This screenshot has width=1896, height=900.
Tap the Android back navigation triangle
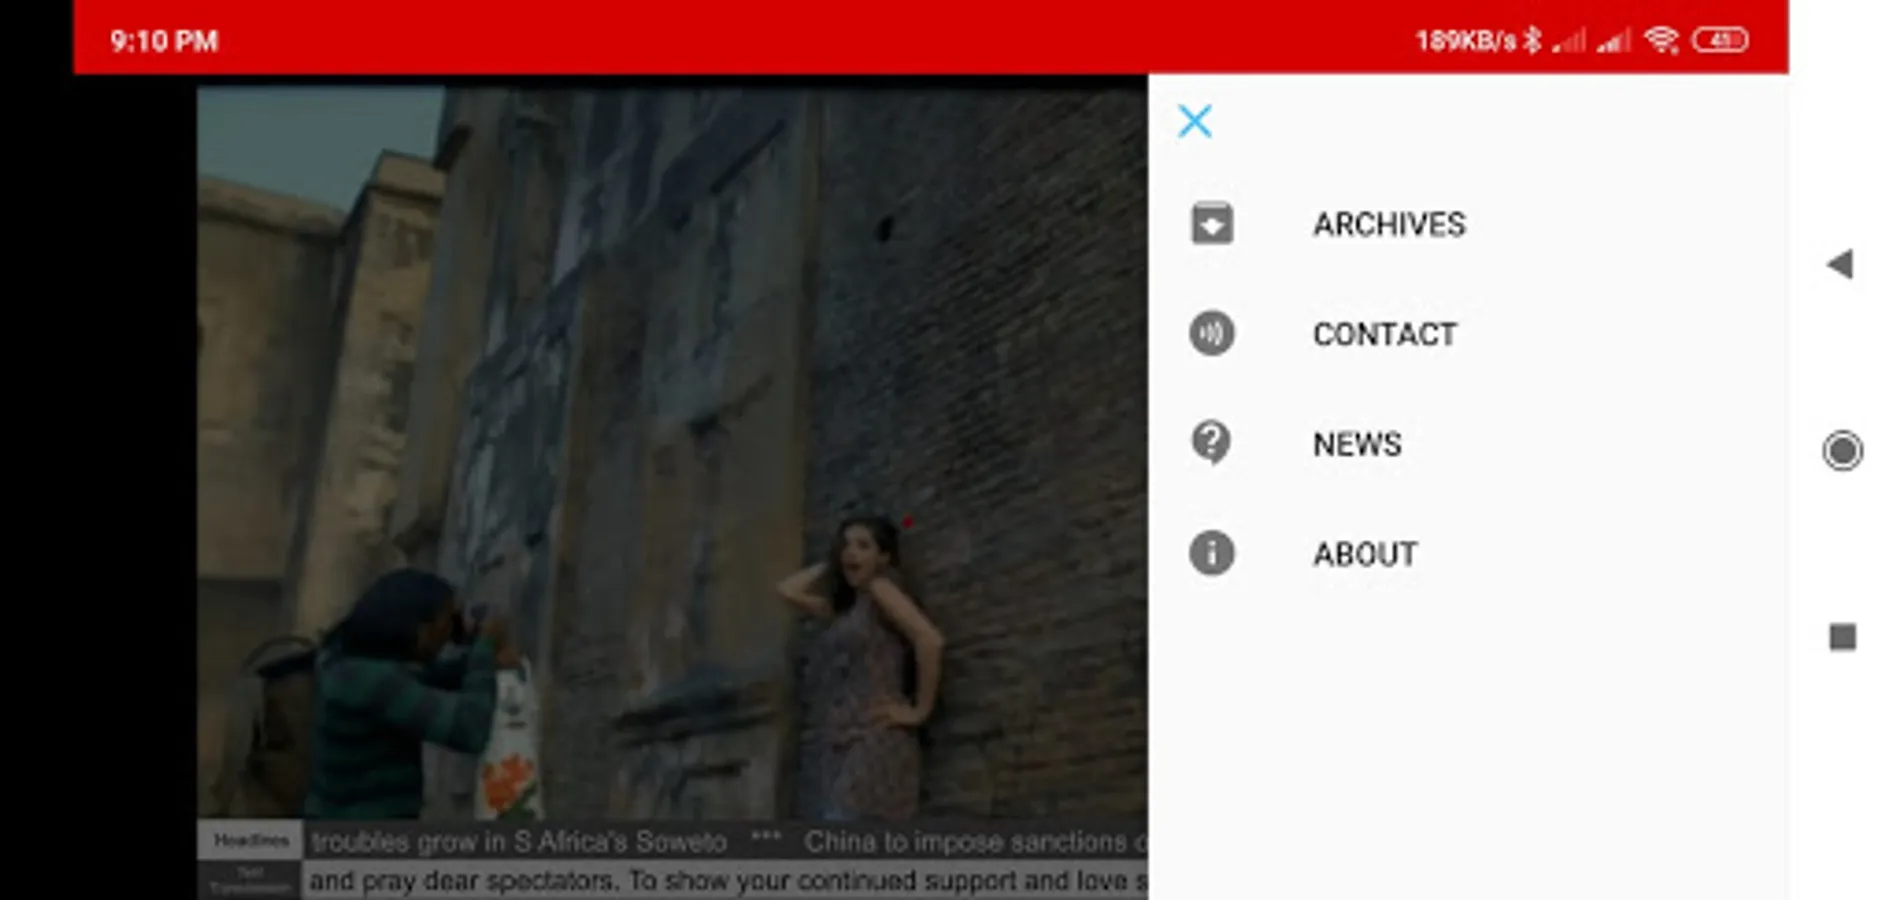(1840, 264)
